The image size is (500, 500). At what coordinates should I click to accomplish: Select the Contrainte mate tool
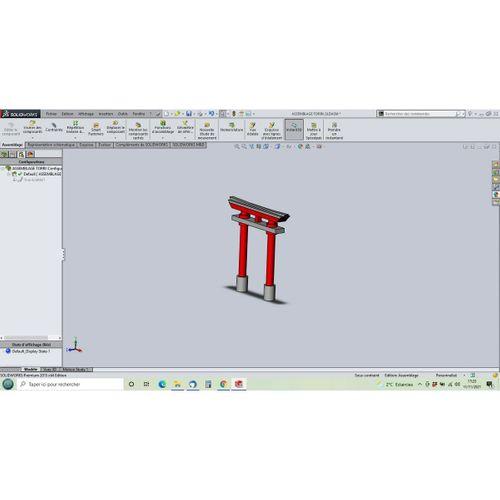(x=54, y=127)
